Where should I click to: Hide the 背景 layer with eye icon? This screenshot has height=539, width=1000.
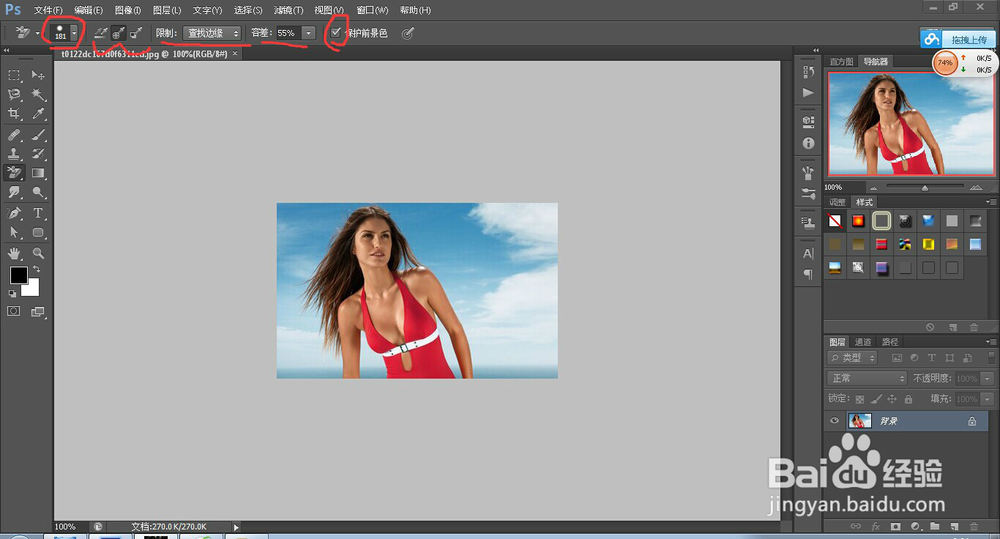pyautogui.click(x=834, y=421)
